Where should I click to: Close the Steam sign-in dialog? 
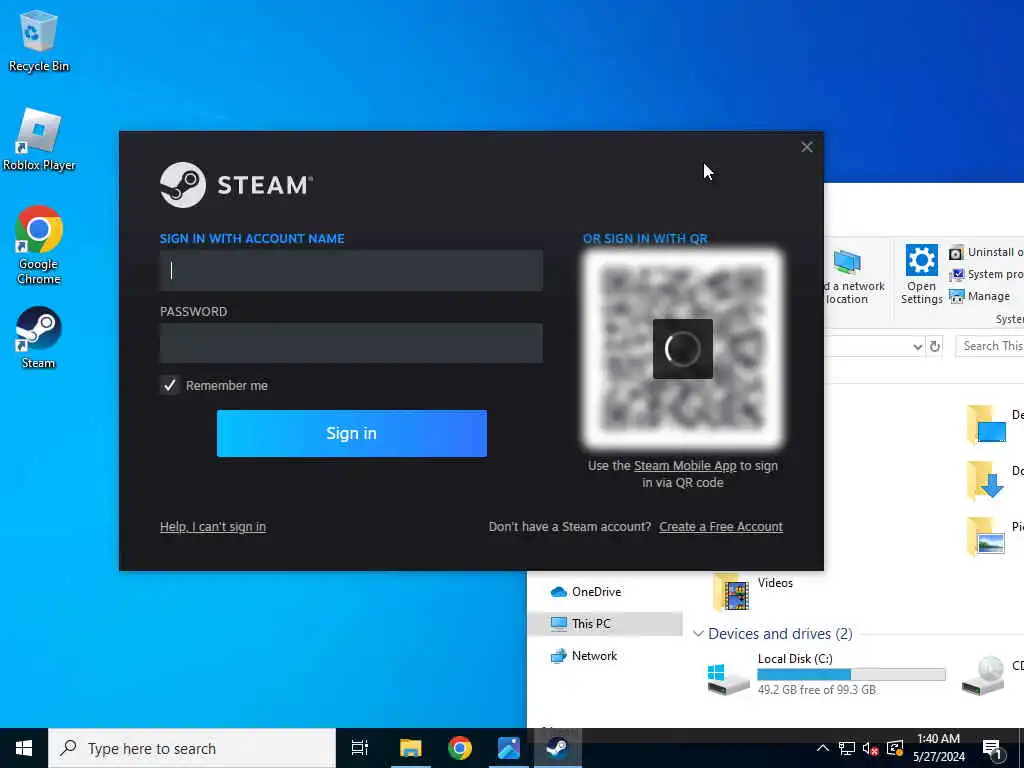(807, 147)
